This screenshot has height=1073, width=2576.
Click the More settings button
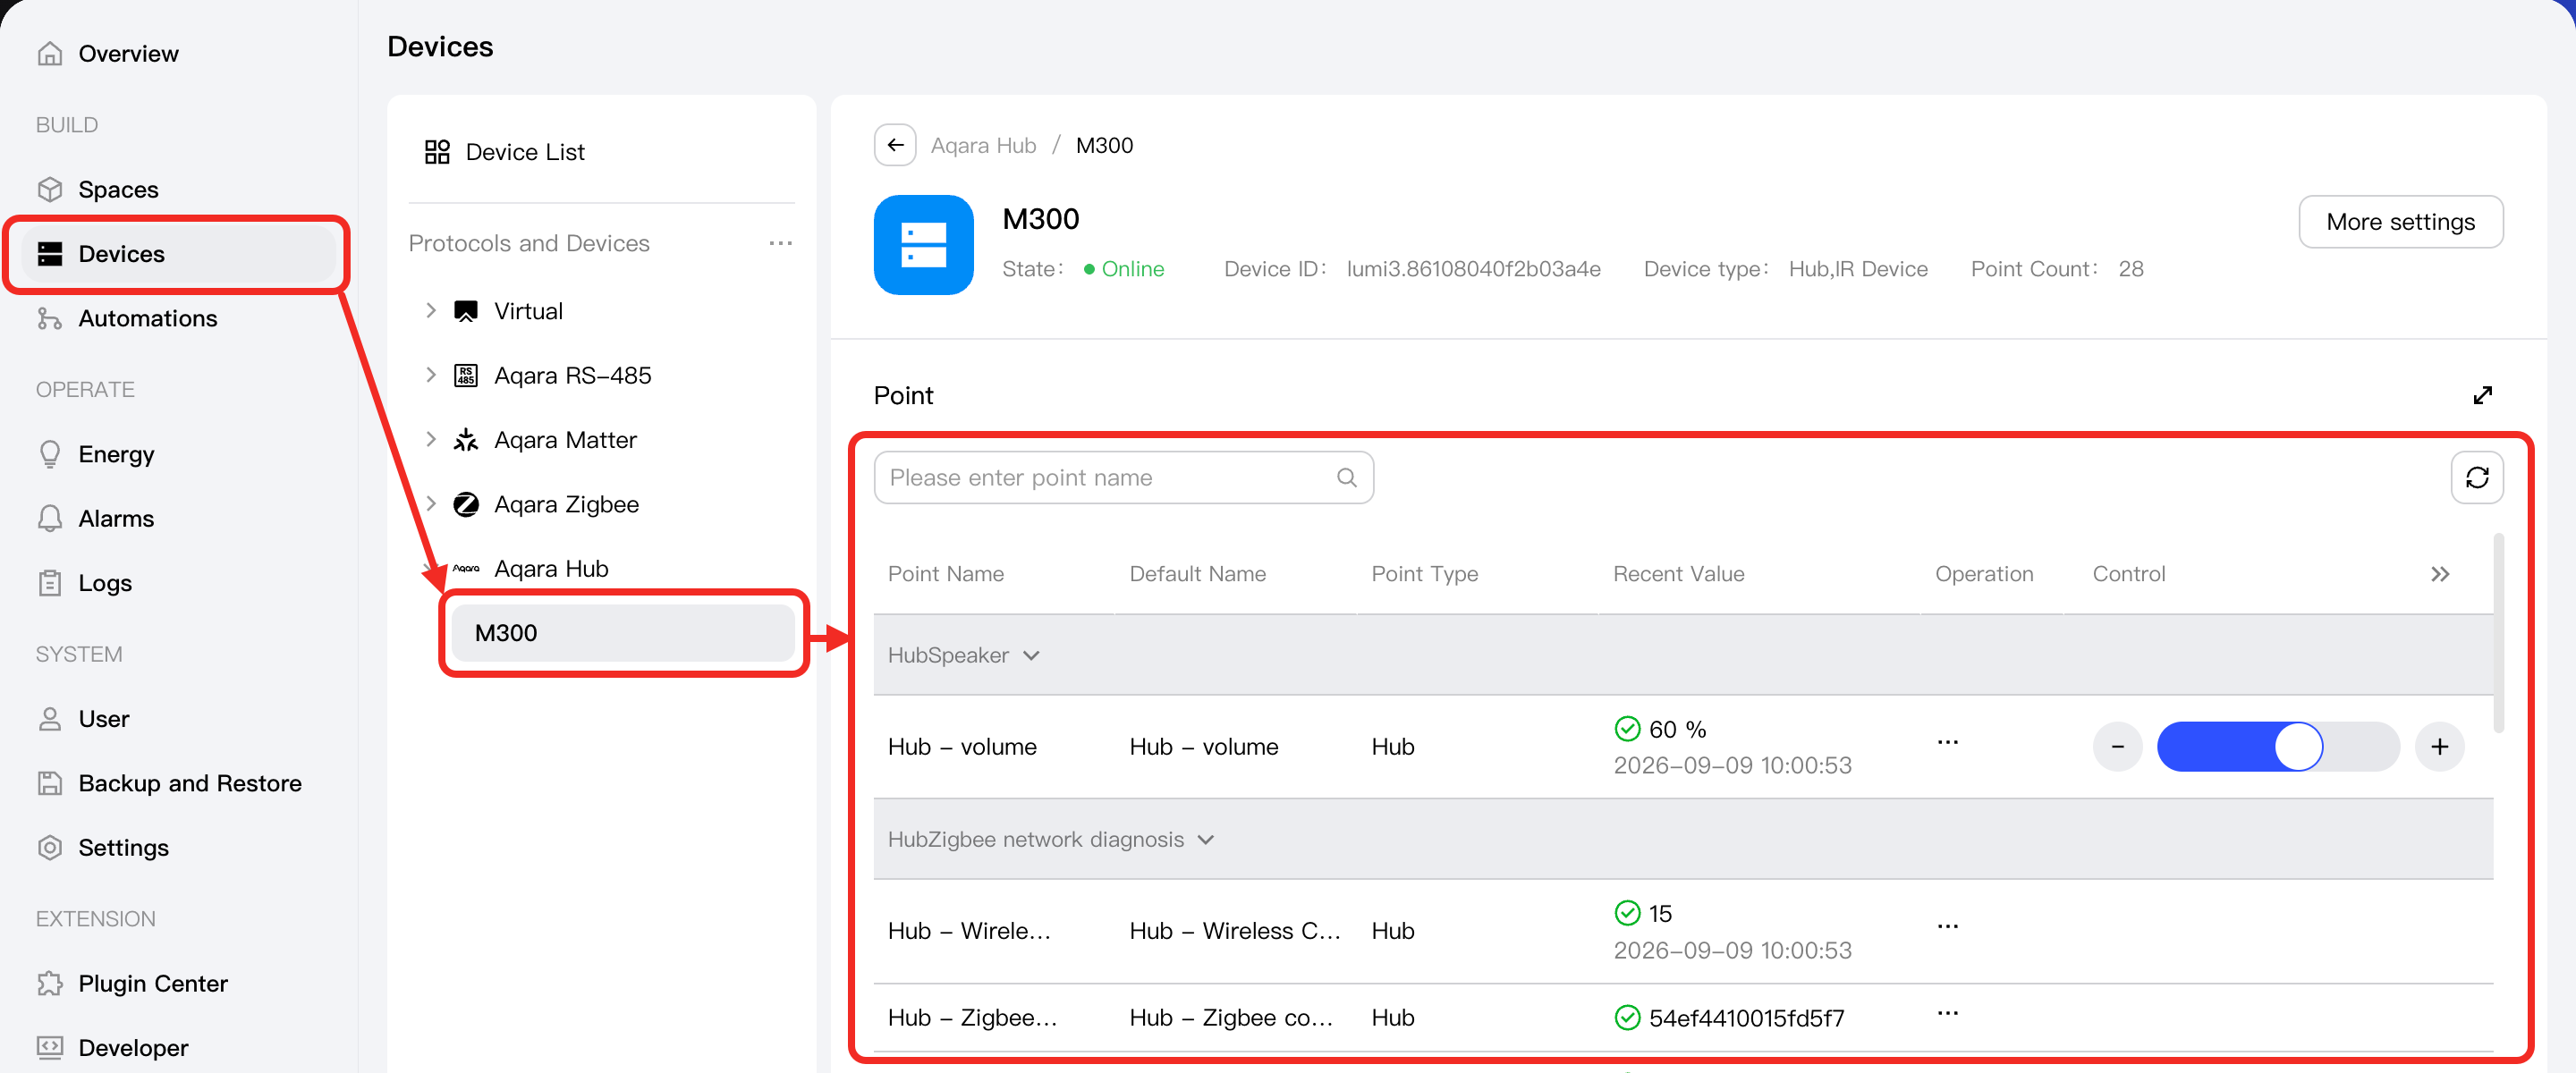[2400, 221]
